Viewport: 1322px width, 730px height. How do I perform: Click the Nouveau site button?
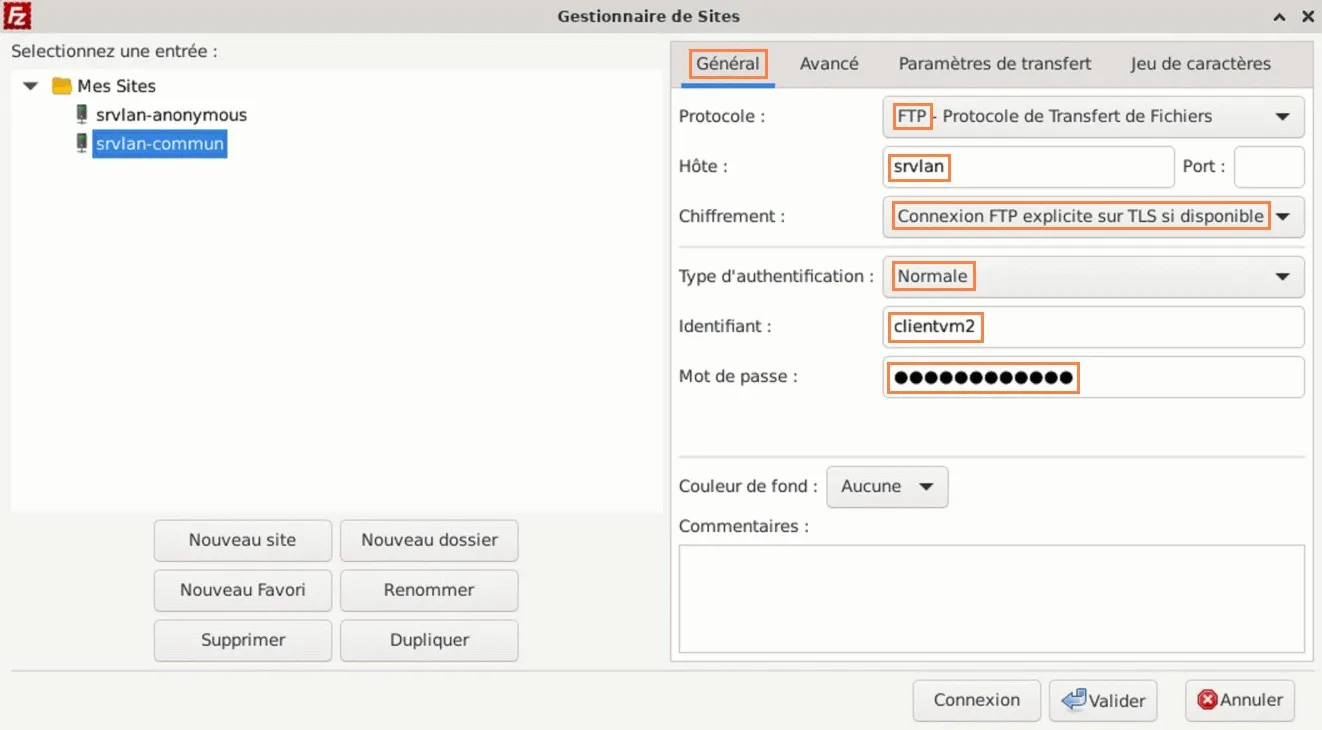[243, 540]
